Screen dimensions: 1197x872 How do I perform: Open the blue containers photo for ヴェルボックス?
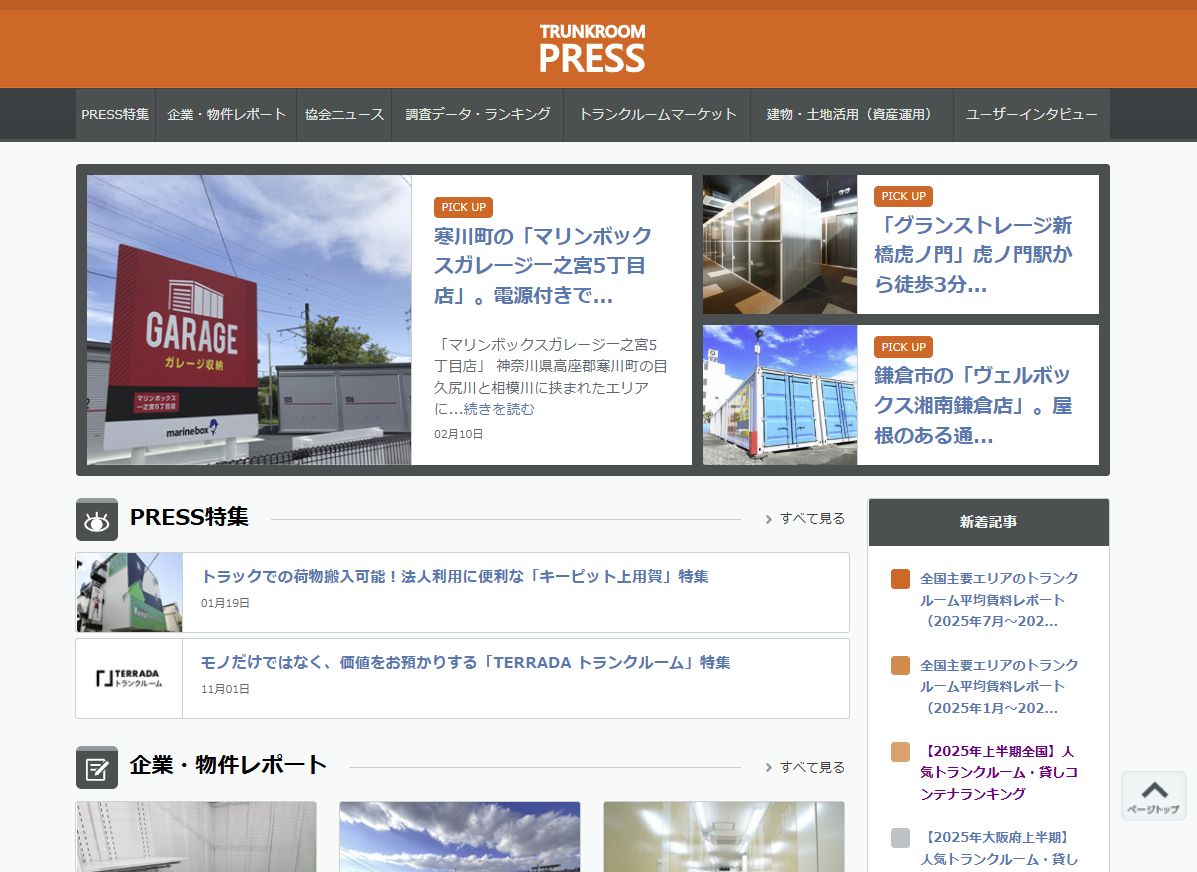click(x=779, y=395)
